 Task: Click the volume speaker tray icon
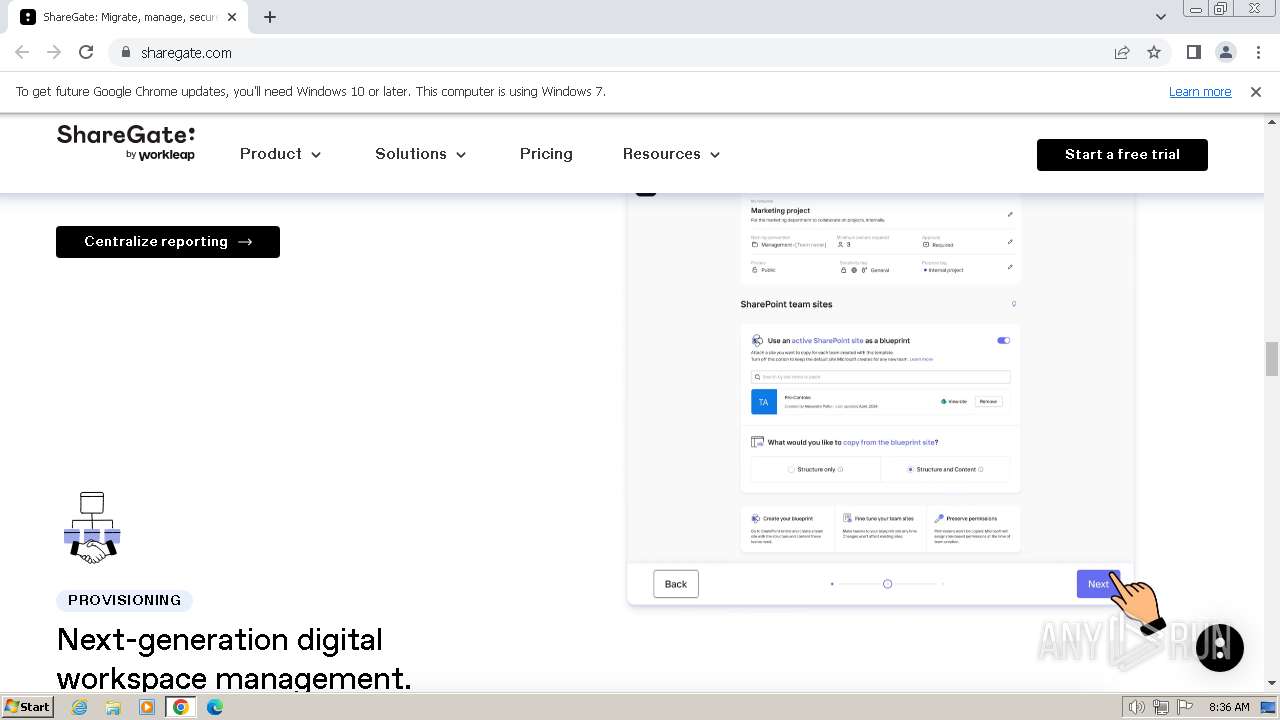click(x=1137, y=707)
